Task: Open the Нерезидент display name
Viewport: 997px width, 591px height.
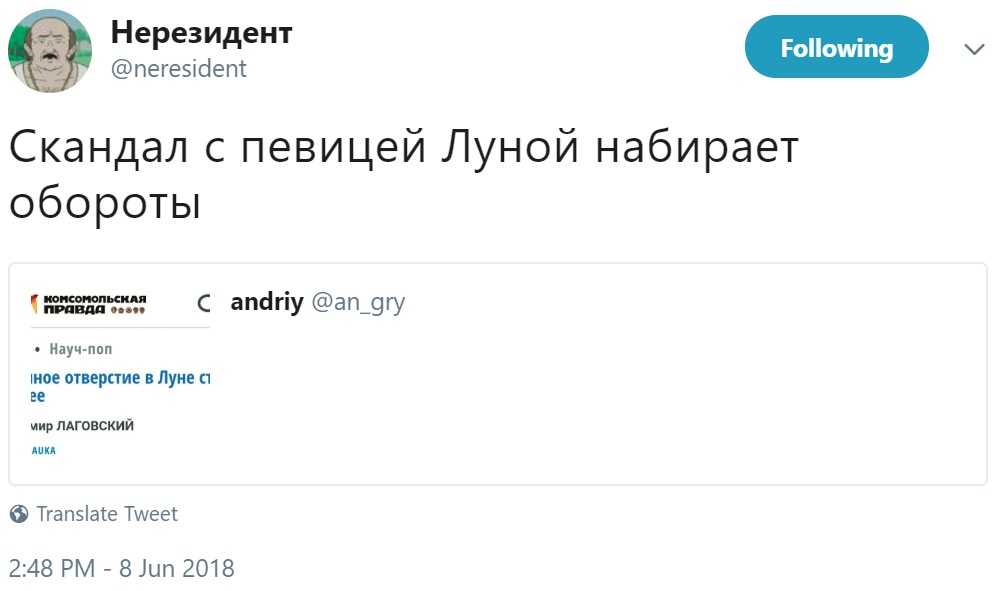Action: click(x=201, y=32)
